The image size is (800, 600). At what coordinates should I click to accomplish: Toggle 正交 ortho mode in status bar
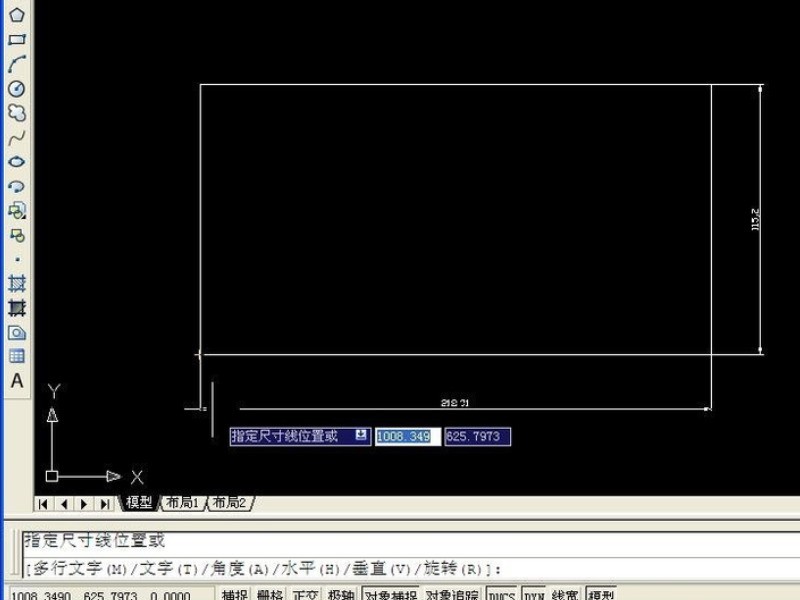coord(305,594)
